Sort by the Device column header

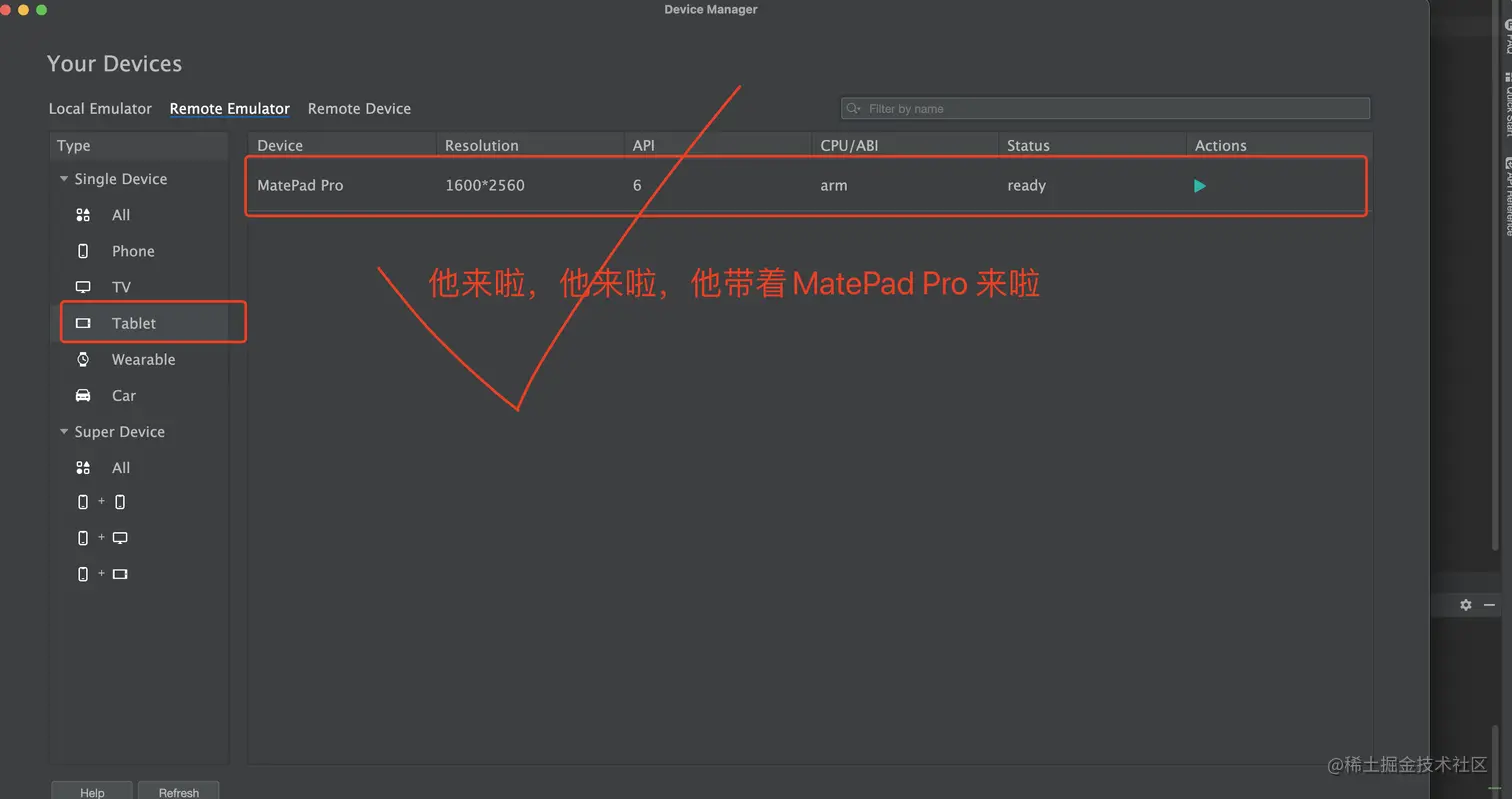point(342,145)
